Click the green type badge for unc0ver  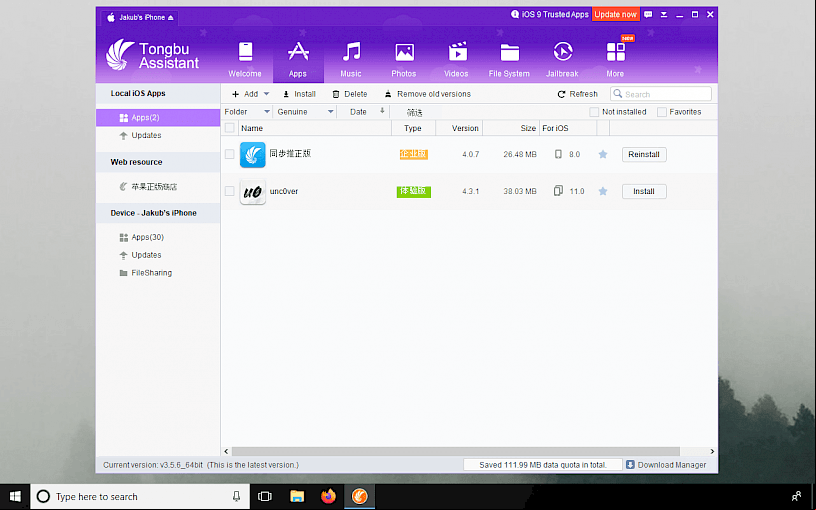click(x=414, y=192)
